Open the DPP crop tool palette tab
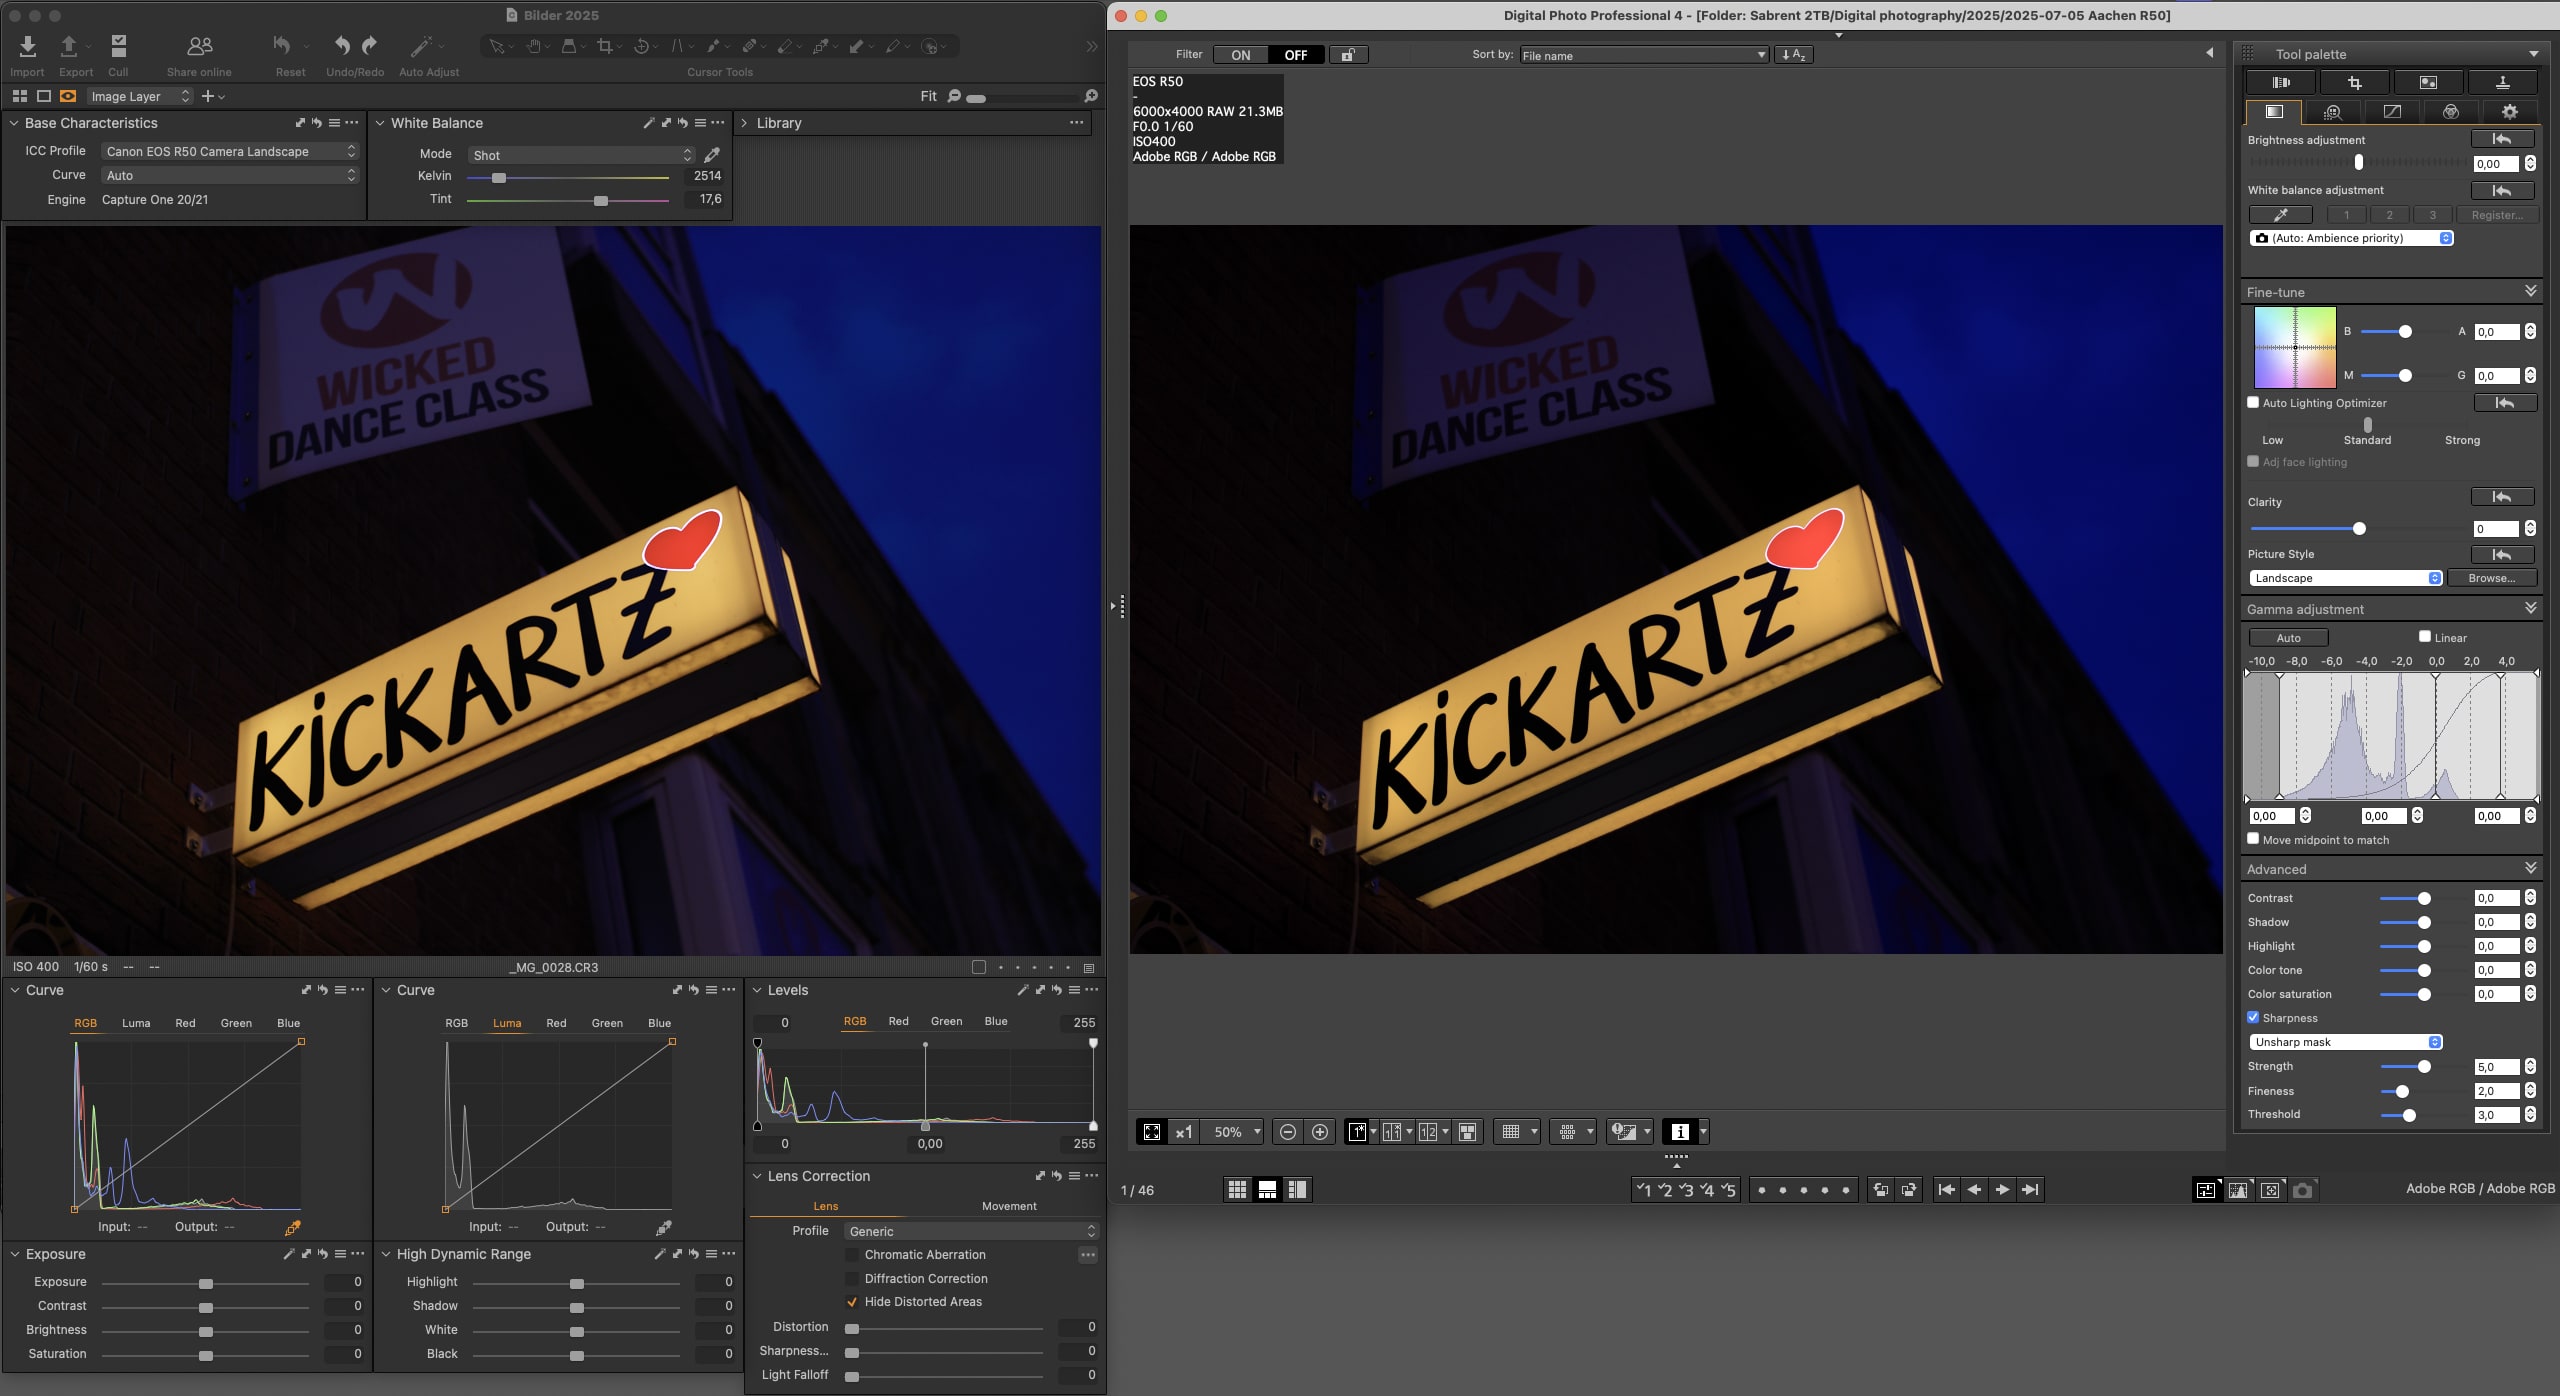 (2354, 83)
